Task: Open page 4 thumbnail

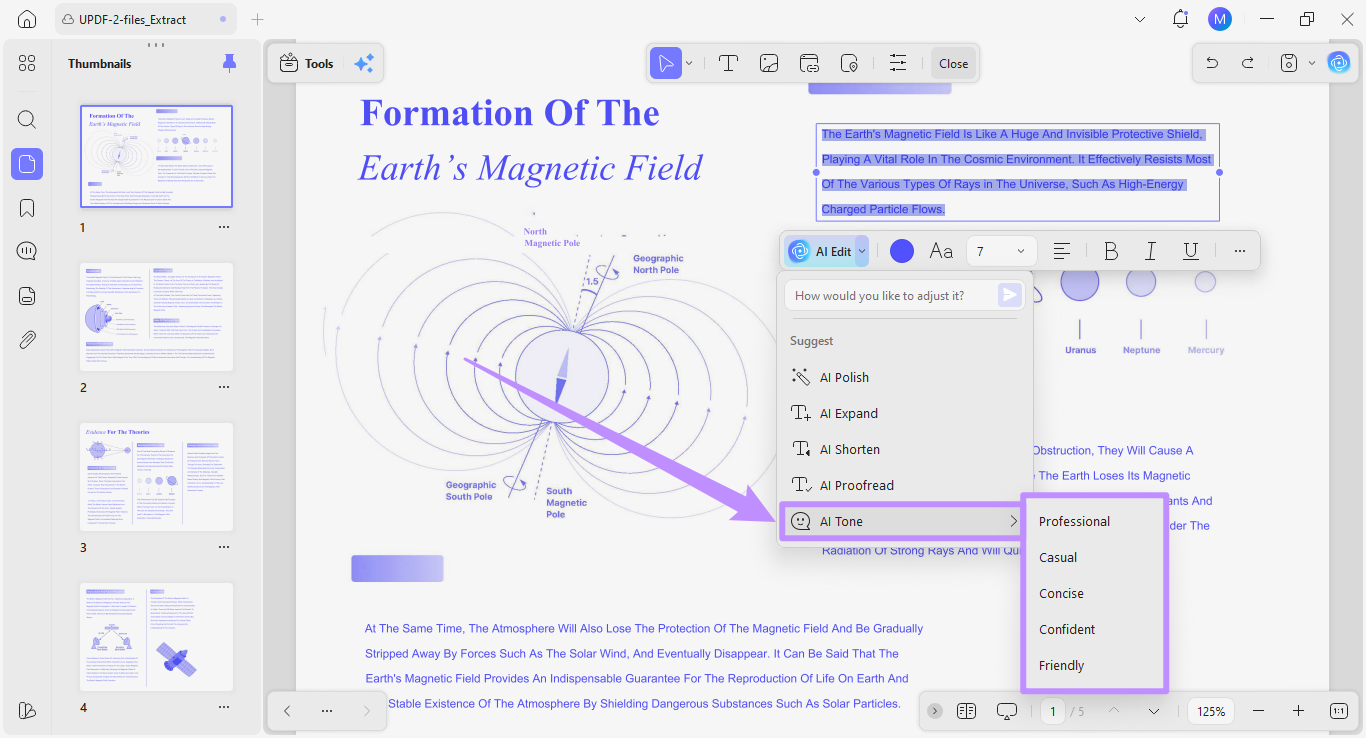Action: 156,637
